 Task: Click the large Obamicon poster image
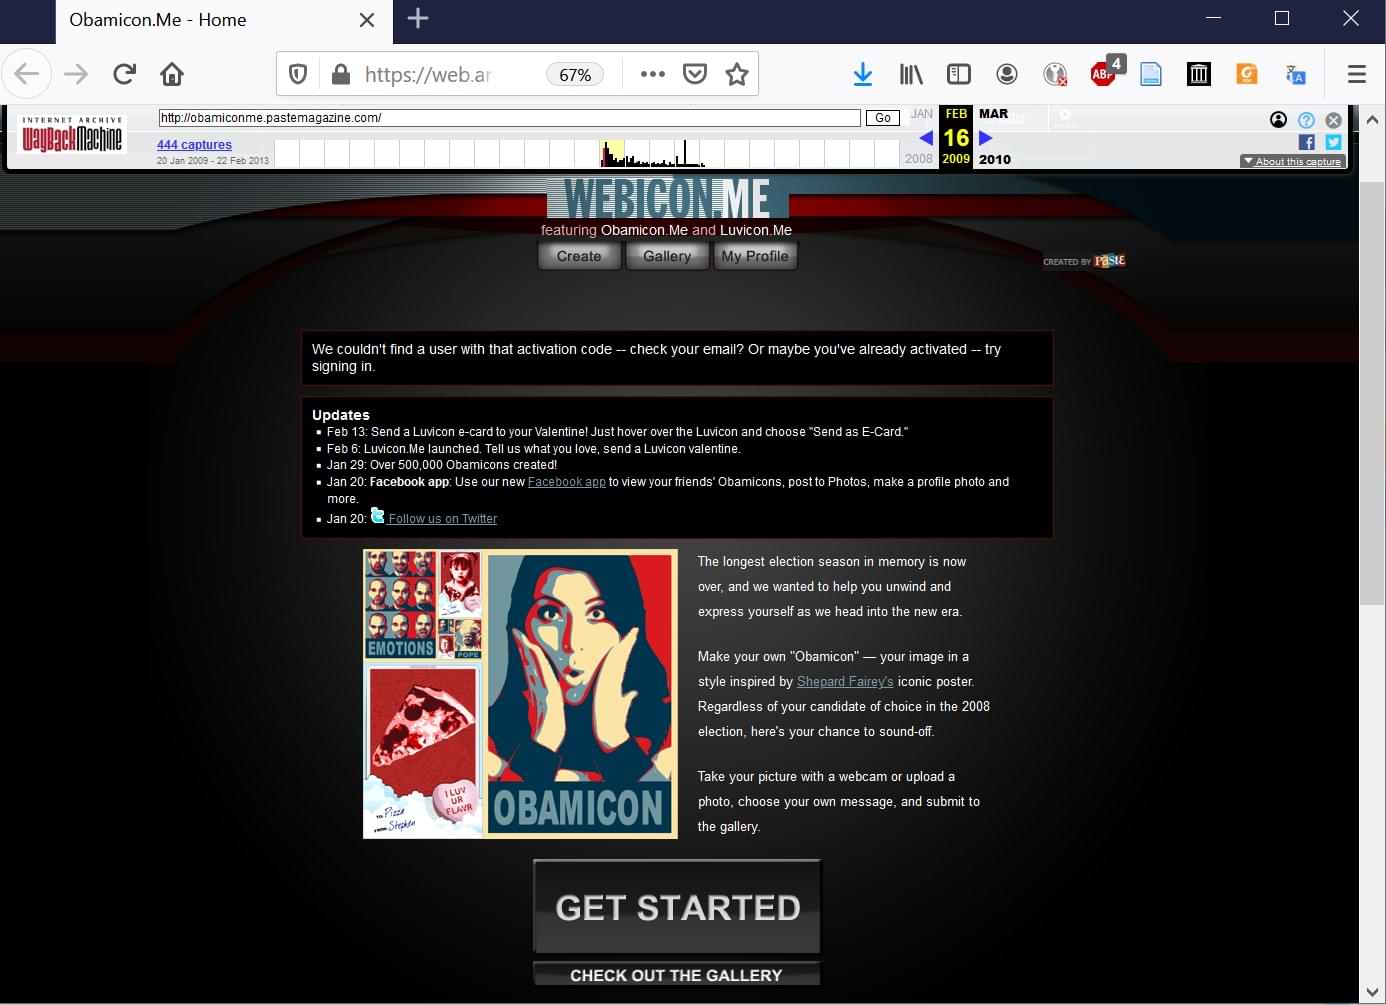581,694
